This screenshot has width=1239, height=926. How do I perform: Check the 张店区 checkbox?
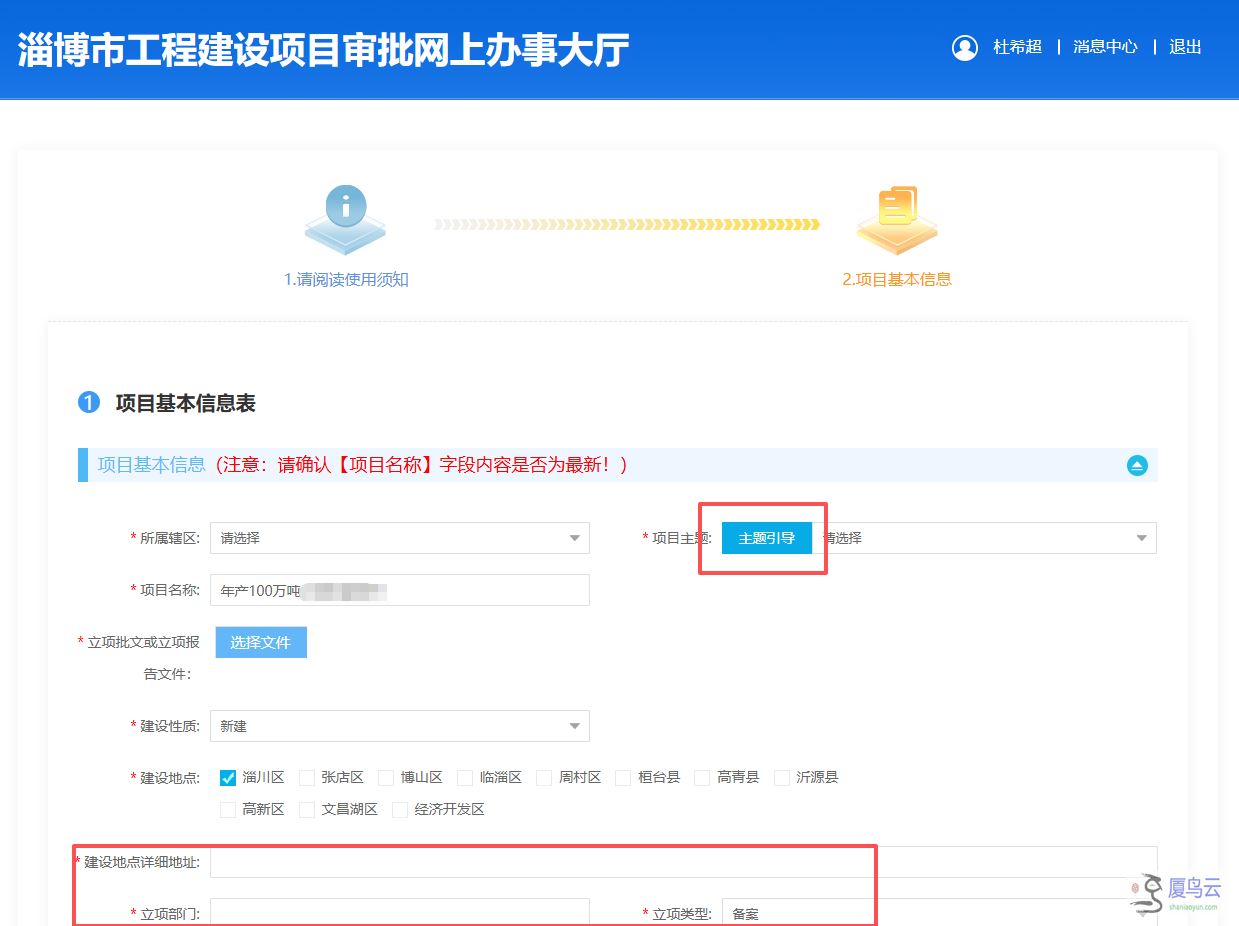pos(307,778)
